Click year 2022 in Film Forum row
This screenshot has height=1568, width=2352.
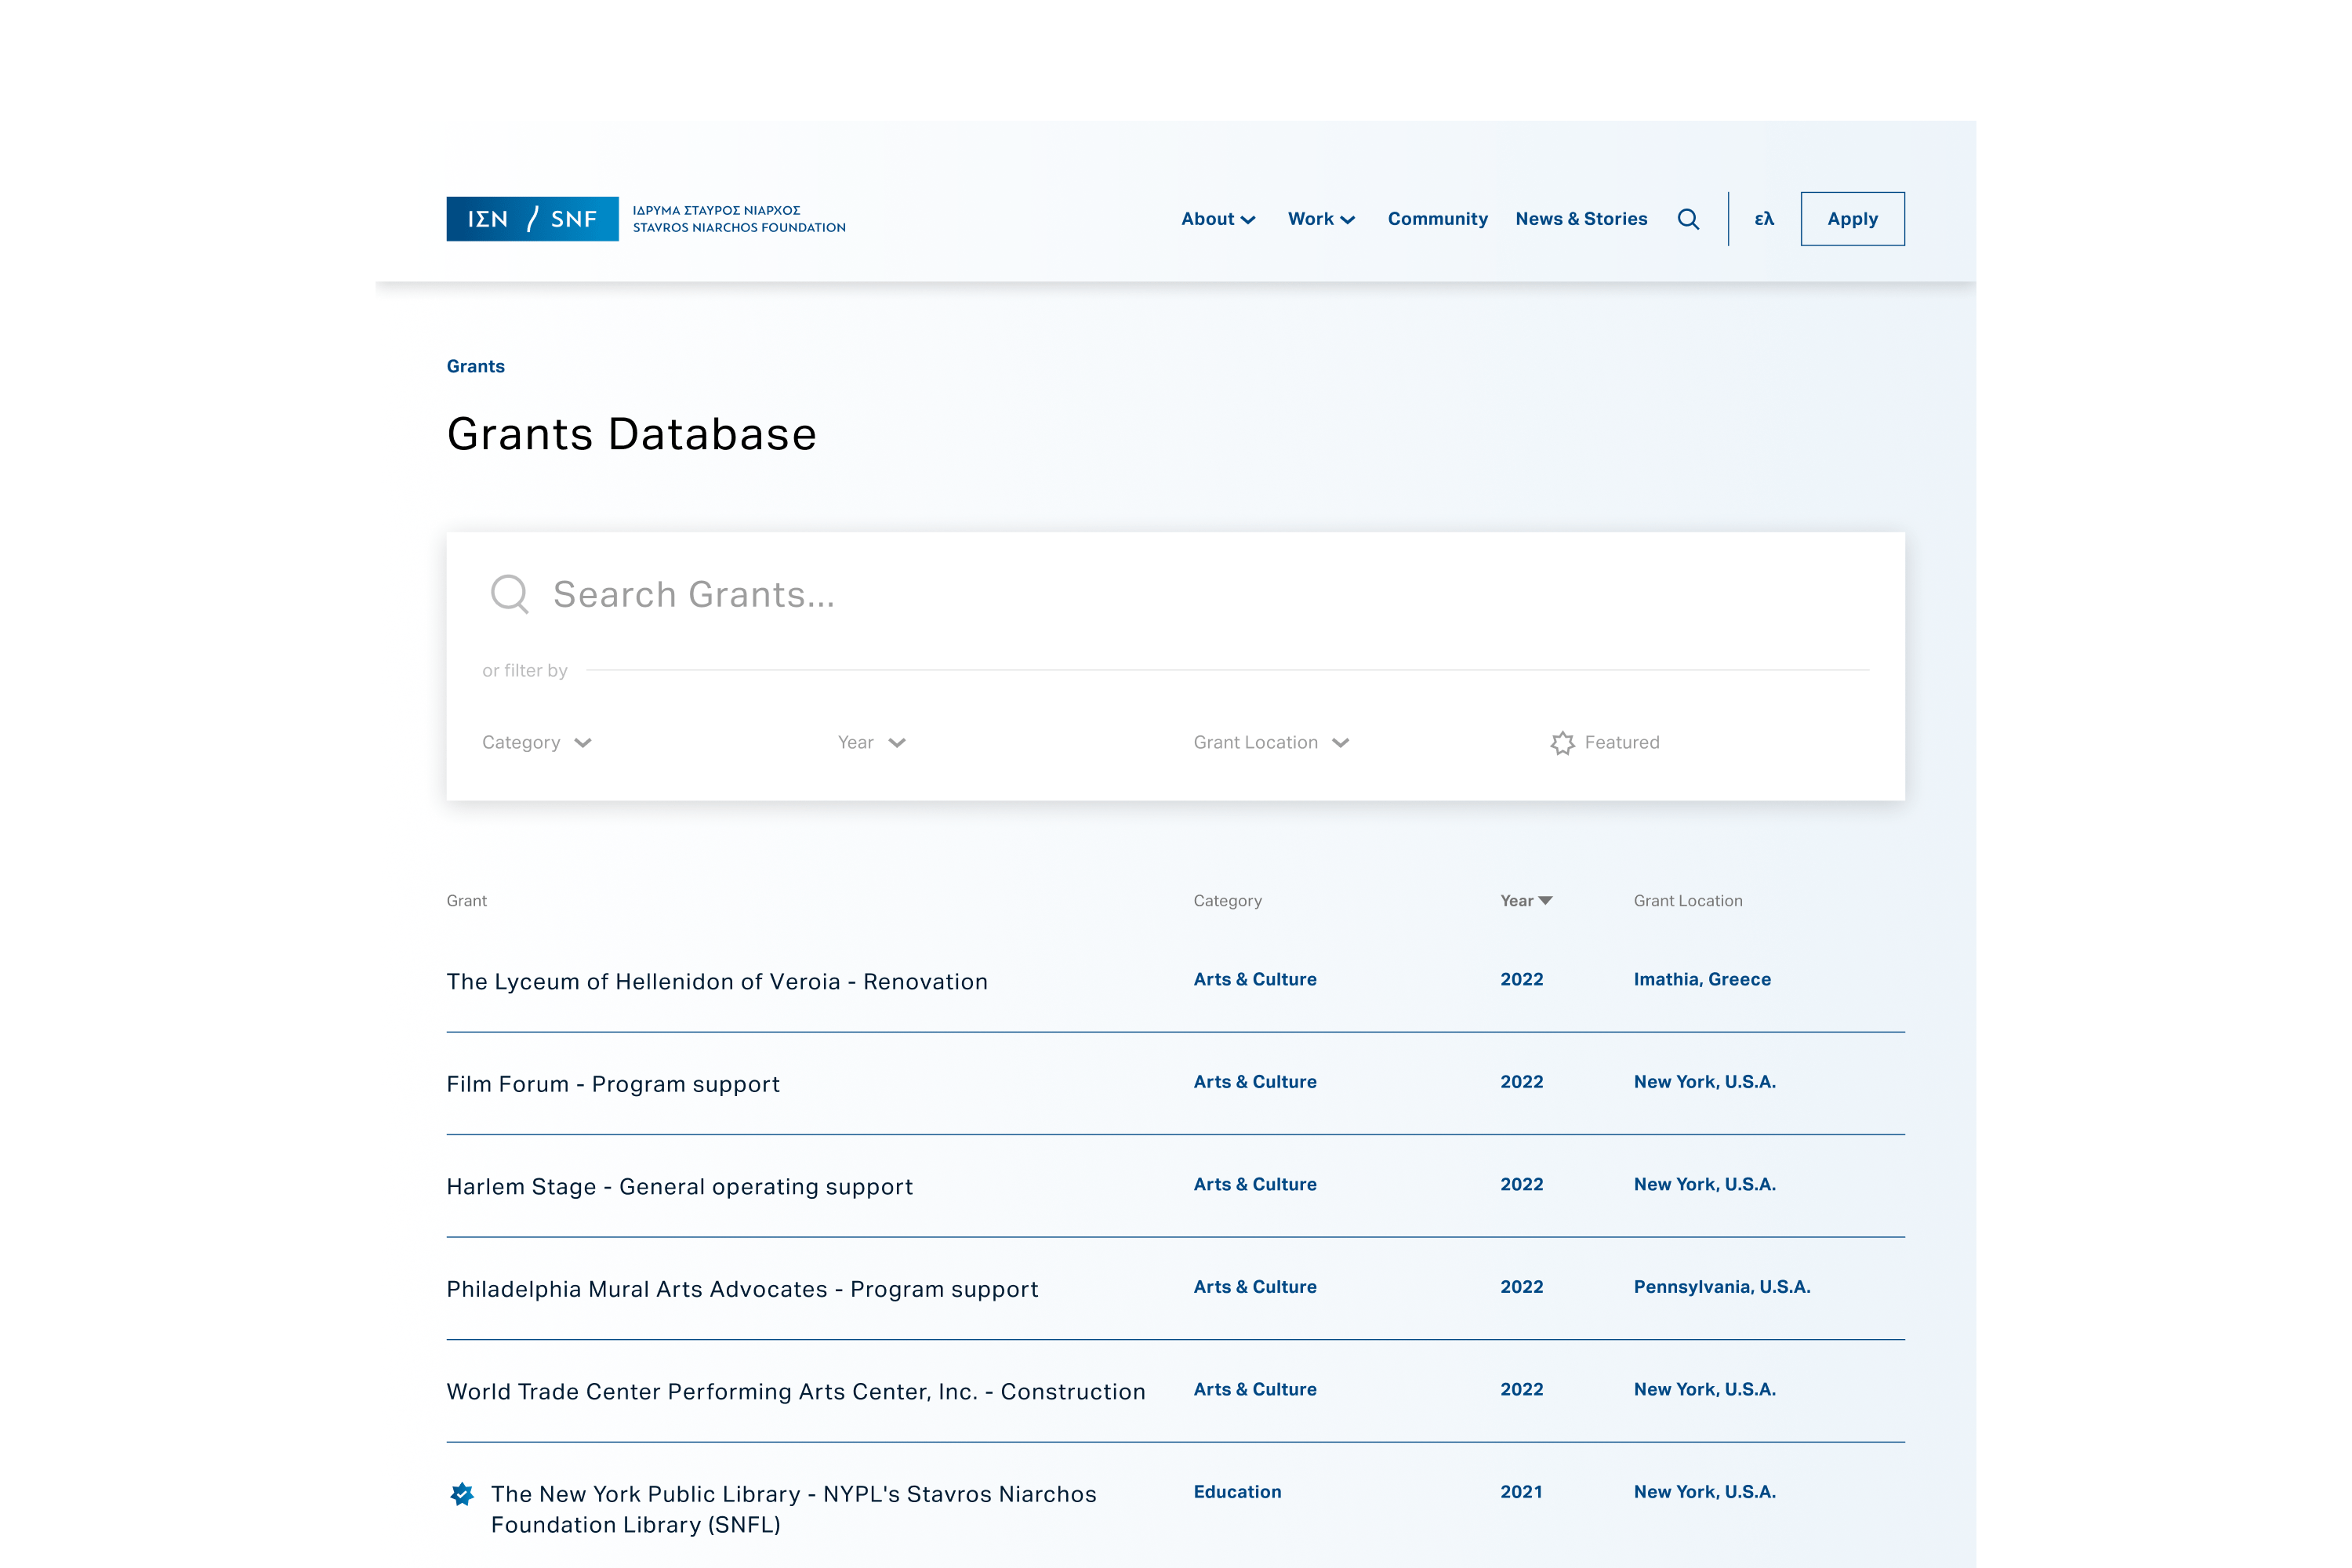point(1521,1082)
